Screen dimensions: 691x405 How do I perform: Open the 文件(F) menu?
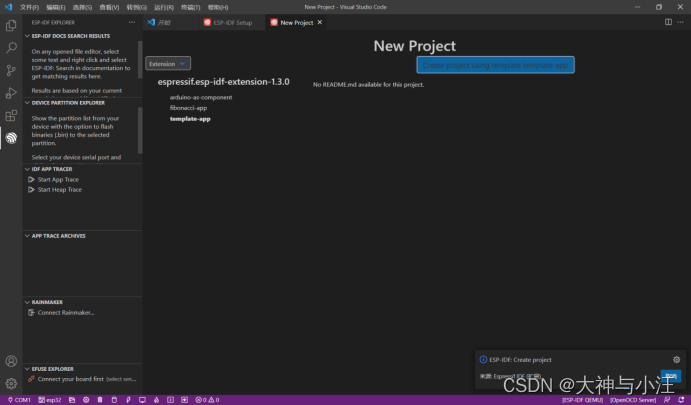pyautogui.click(x=29, y=7)
